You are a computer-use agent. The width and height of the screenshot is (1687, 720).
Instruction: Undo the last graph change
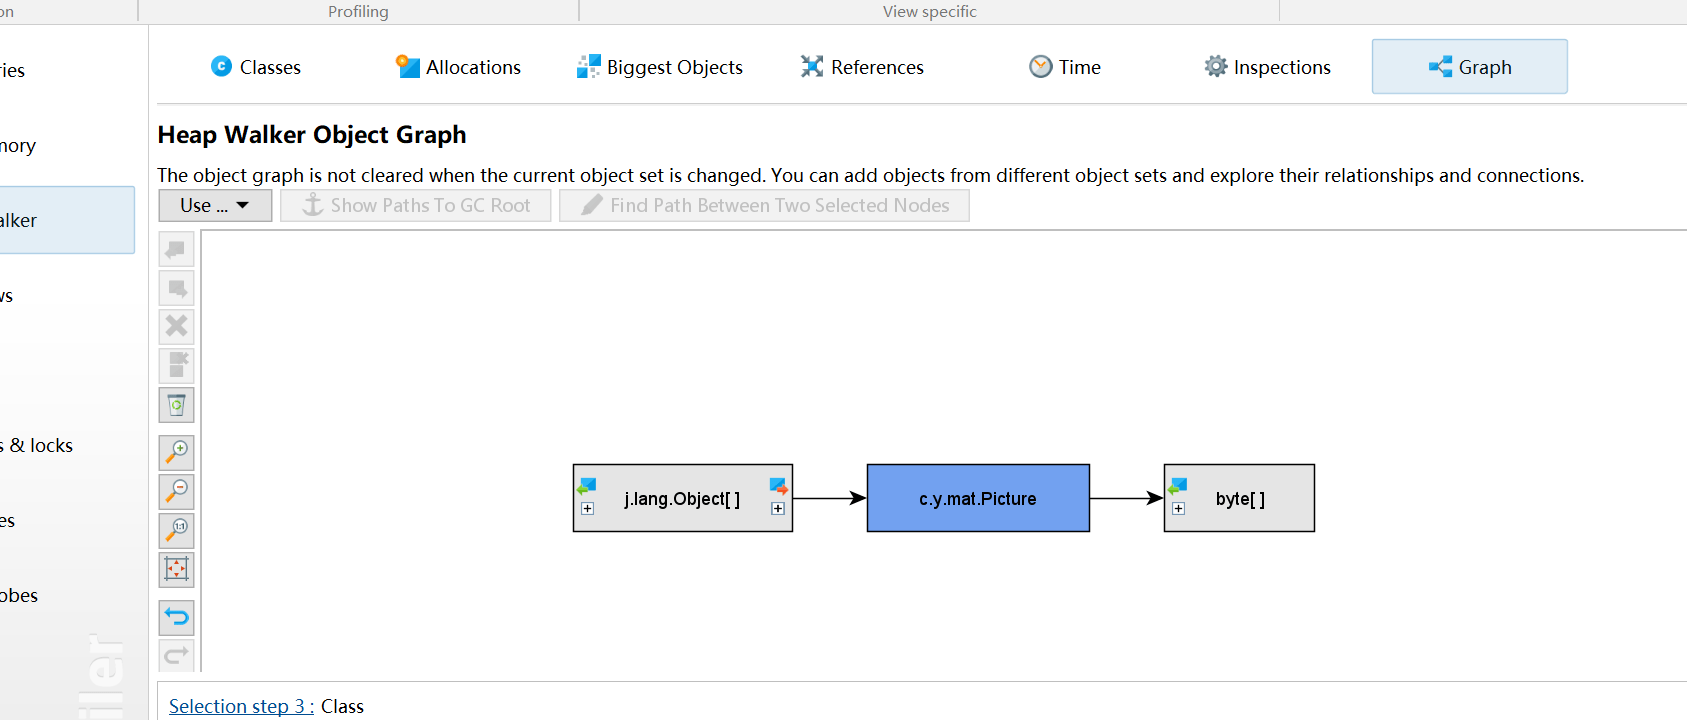point(176,617)
